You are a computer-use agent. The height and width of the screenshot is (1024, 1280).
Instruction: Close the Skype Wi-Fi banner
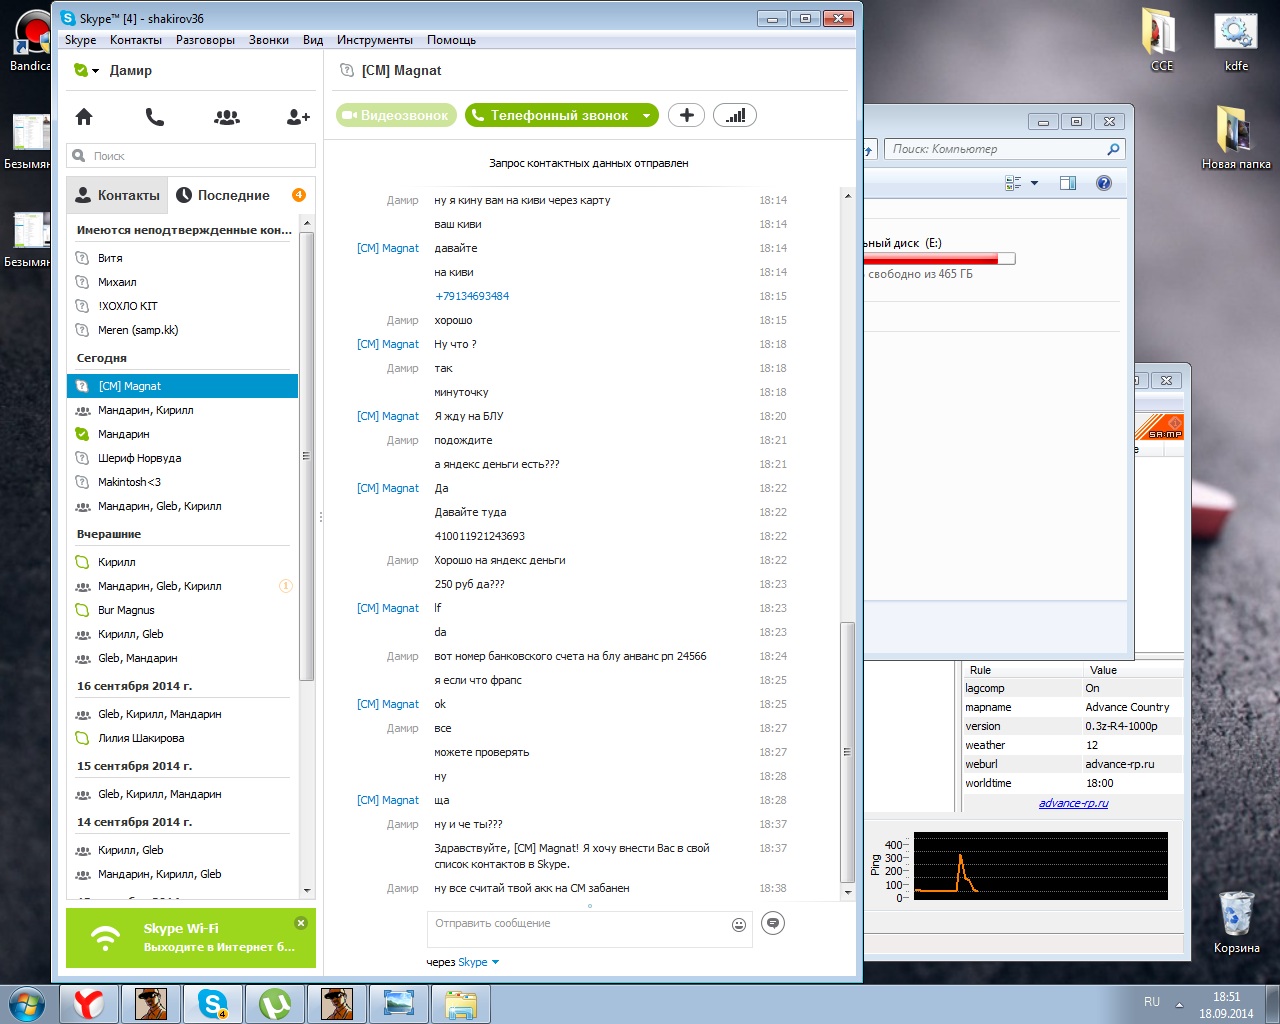301,923
